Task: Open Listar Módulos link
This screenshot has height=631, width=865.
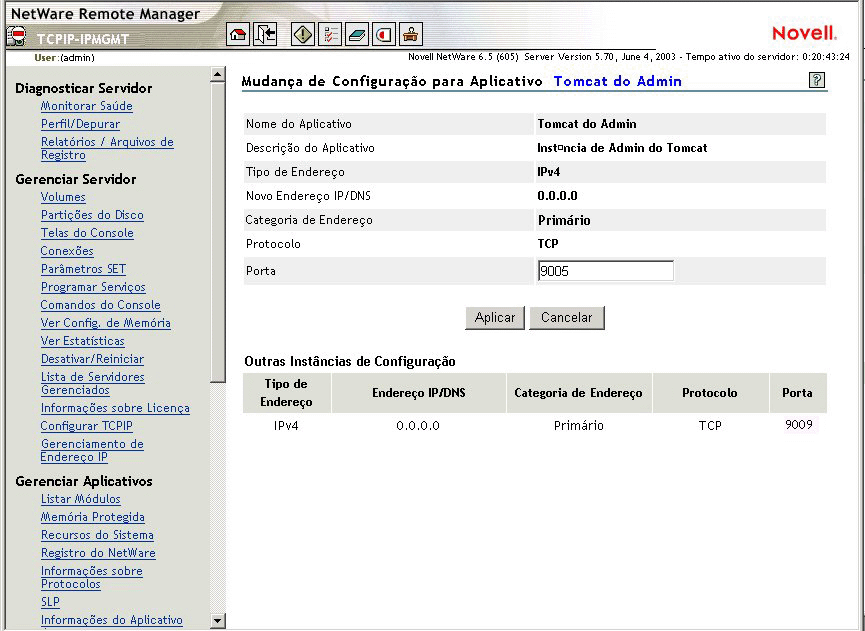Action: [x=81, y=499]
